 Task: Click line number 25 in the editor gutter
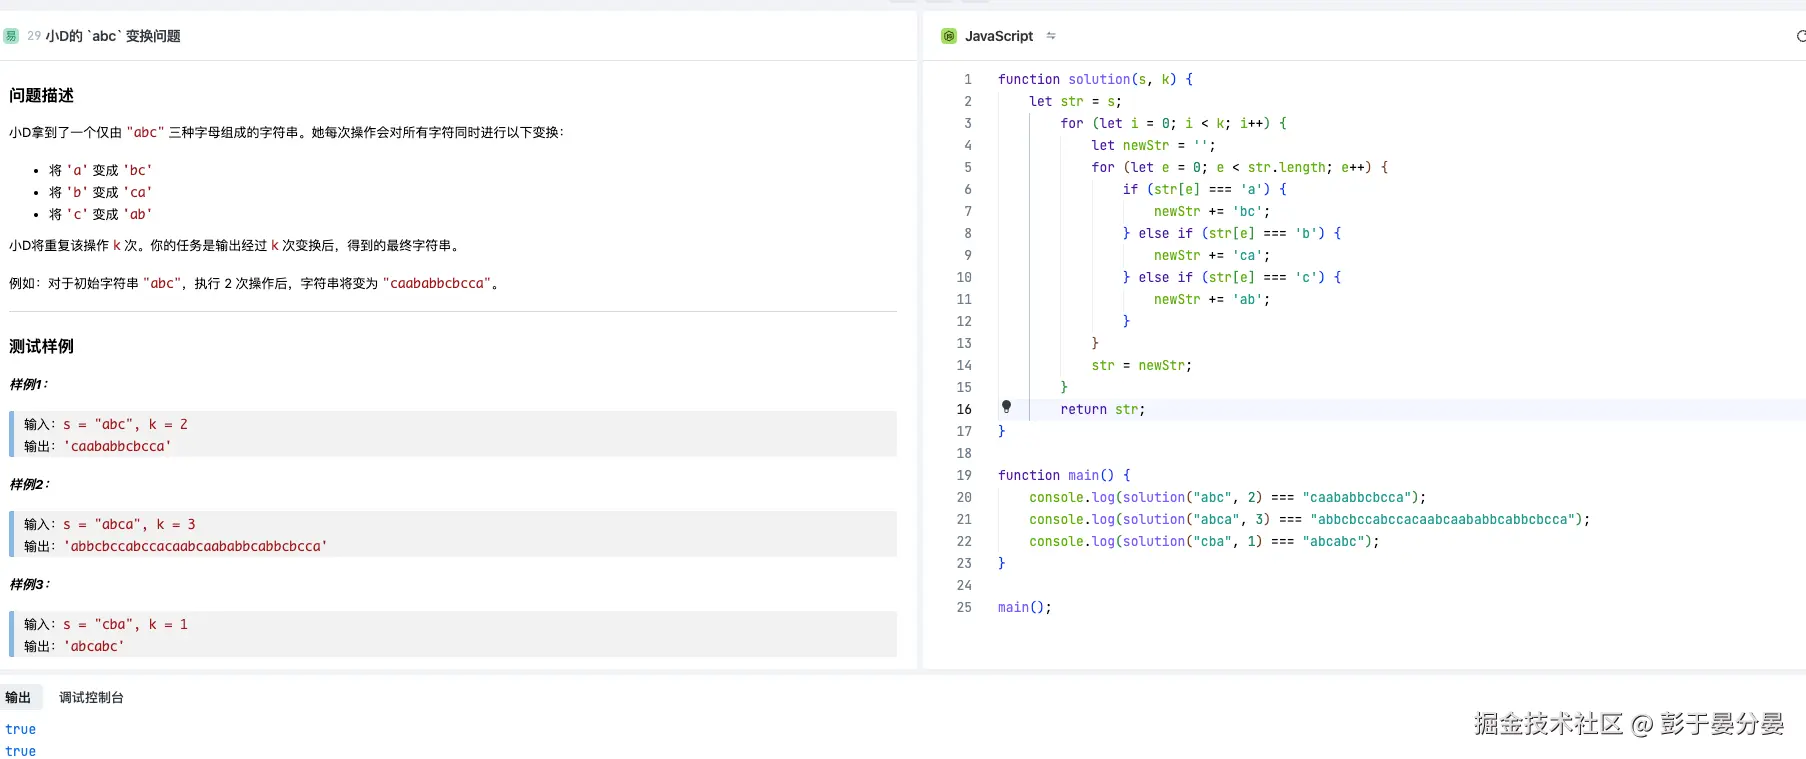(964, 607)
